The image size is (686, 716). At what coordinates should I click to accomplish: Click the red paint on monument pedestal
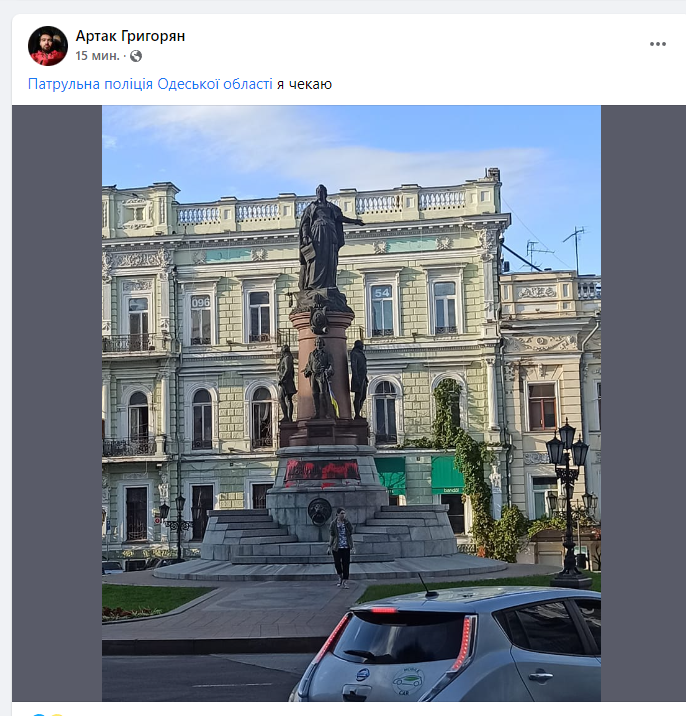pyautogui.click(x=322, y=471)
